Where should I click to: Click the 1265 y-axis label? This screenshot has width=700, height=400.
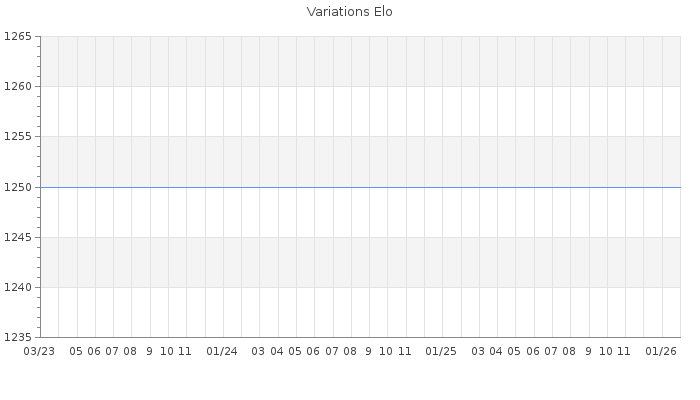point(17,37)
